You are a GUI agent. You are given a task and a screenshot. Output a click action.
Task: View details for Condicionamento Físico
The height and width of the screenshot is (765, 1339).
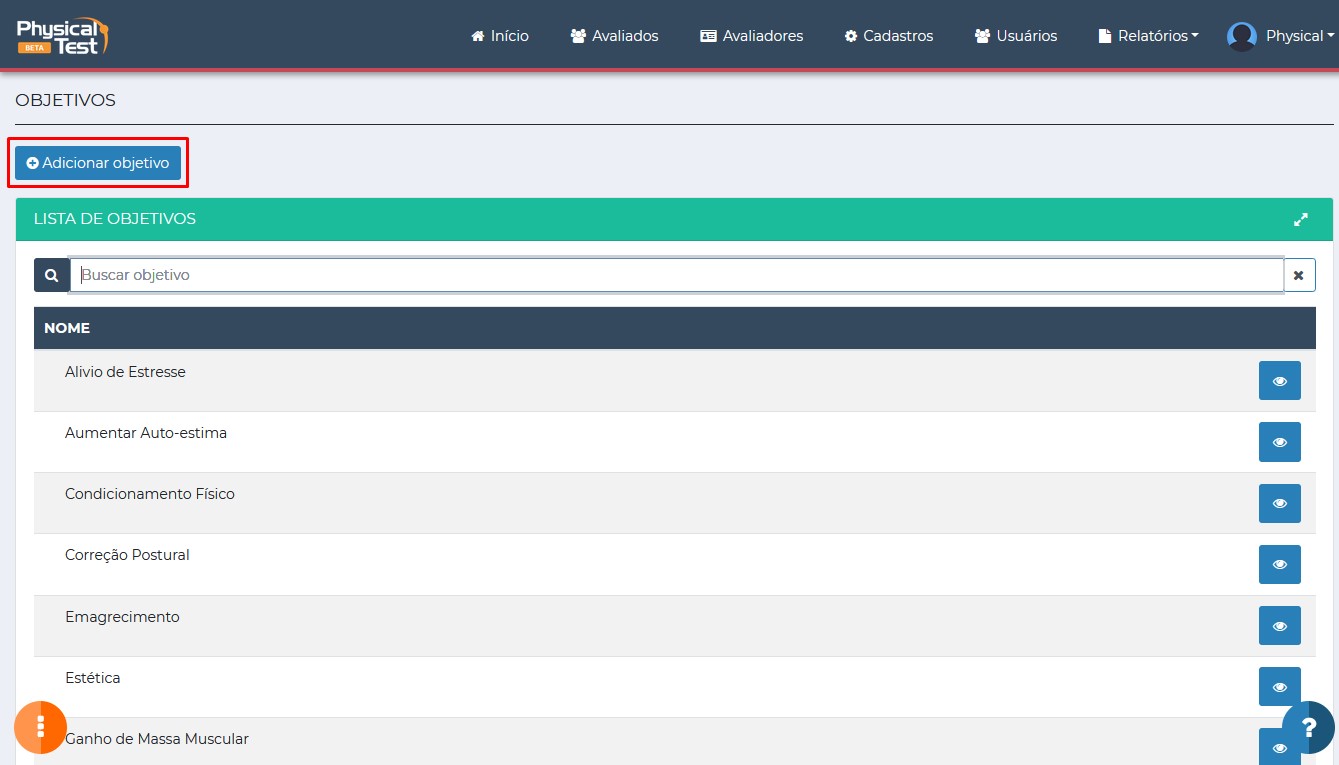pos(1279,503)
